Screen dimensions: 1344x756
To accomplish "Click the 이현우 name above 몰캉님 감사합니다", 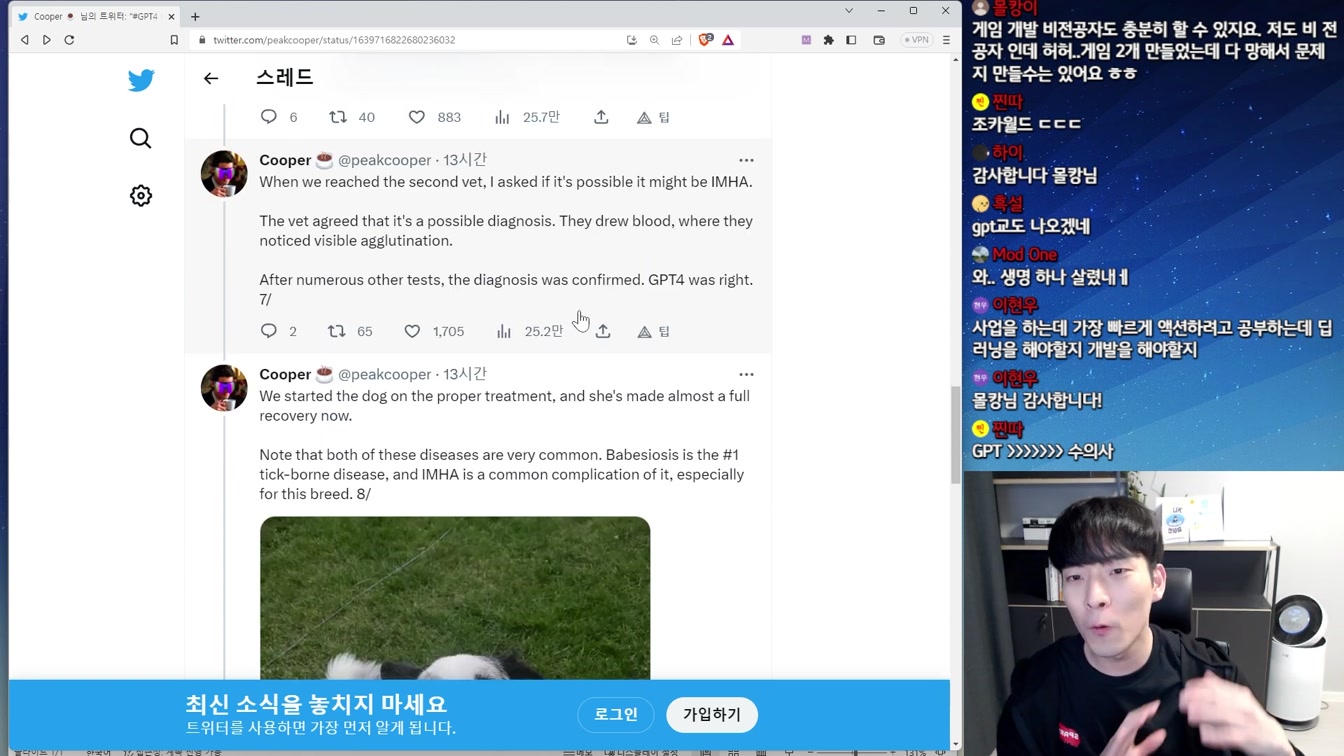I will (1015, 378).
